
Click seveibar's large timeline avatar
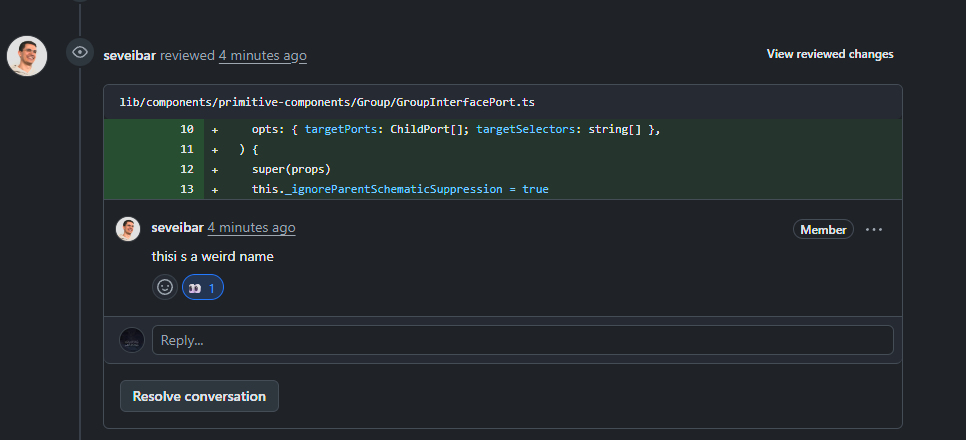[x=27, y=56]
